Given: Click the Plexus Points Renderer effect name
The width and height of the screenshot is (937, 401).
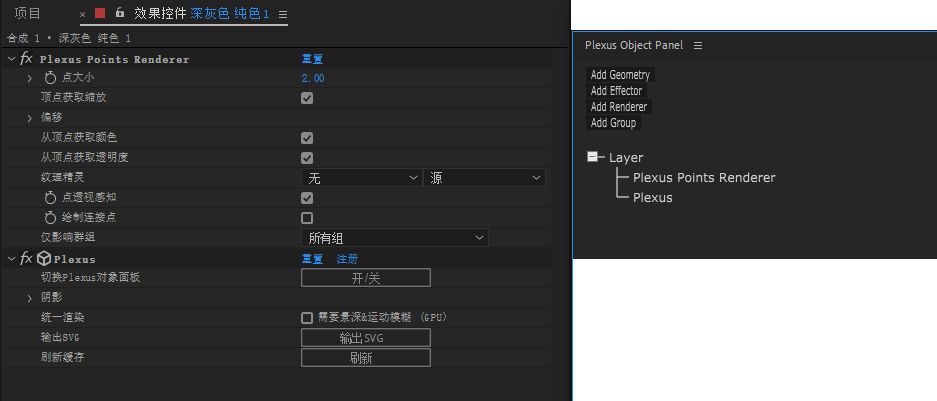Looking at the screenshot, I should click(x=114, y=59).
